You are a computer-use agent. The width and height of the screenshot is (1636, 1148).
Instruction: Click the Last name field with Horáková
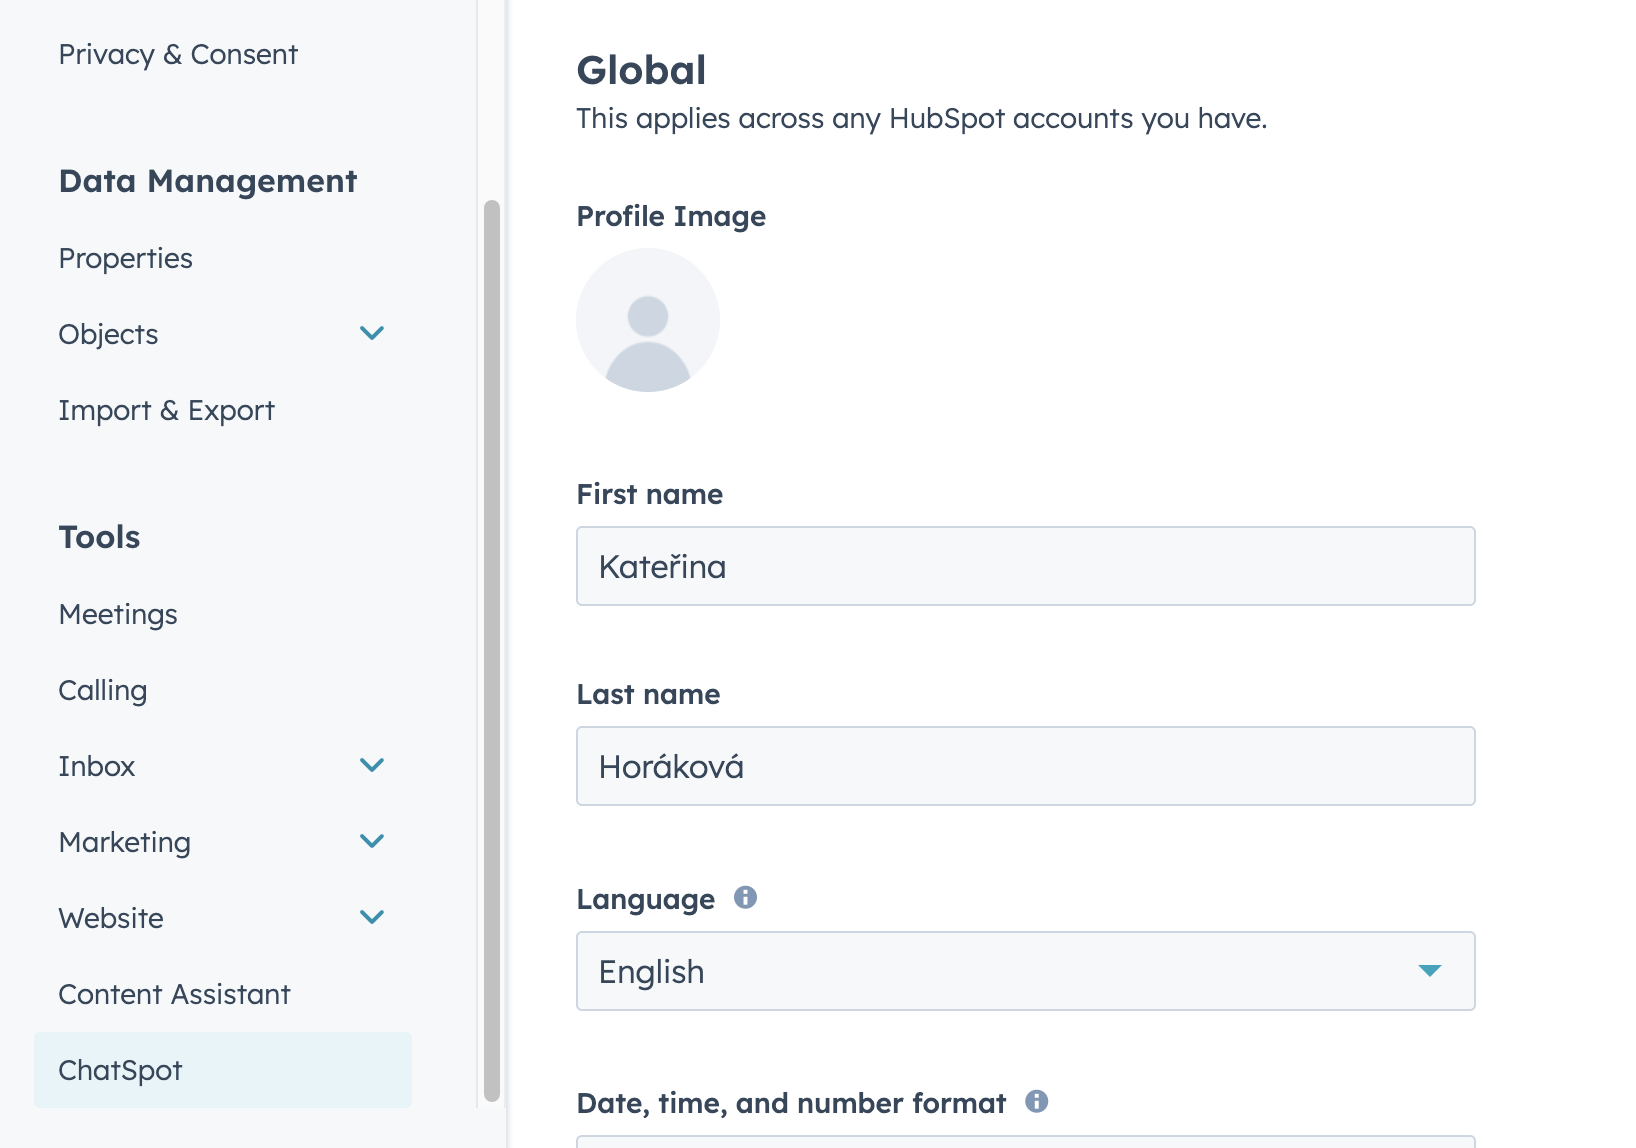click(1026, 766)
